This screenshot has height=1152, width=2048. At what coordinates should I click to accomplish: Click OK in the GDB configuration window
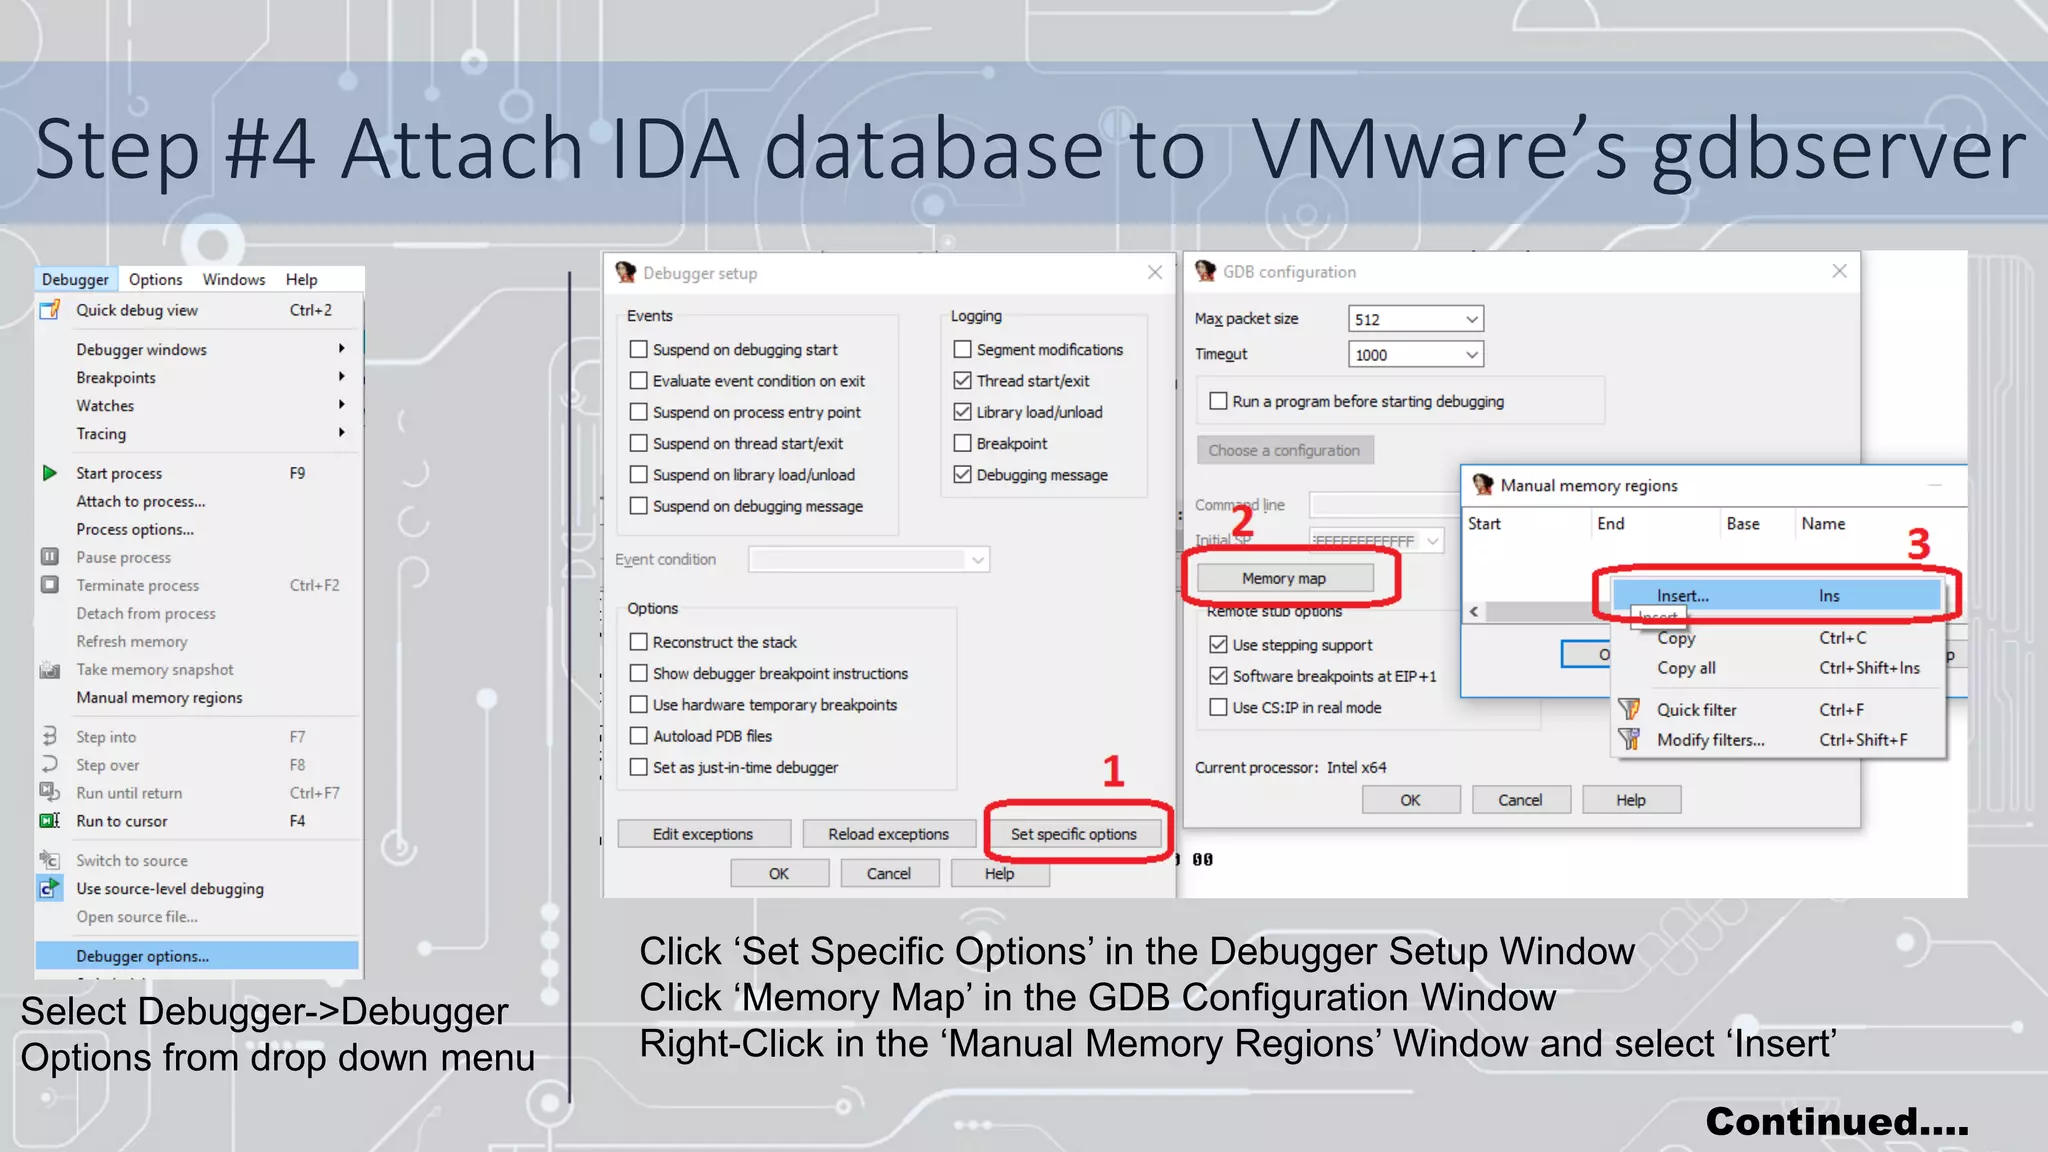(x=1410, y=799)
